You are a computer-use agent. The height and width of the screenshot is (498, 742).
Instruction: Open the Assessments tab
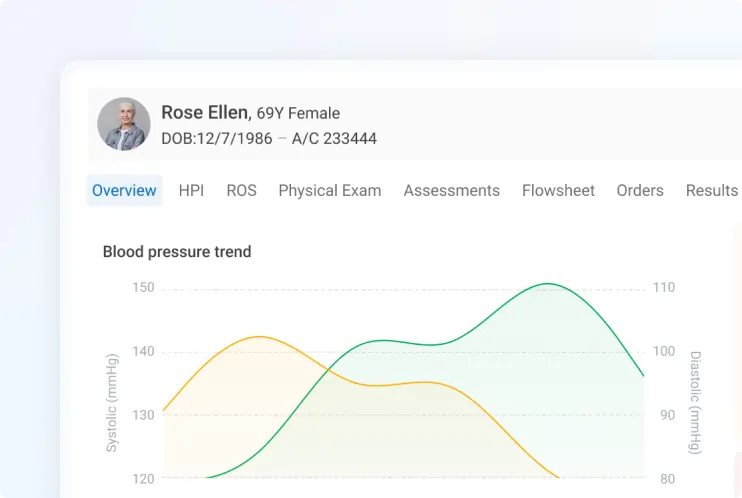coord(451,190)
